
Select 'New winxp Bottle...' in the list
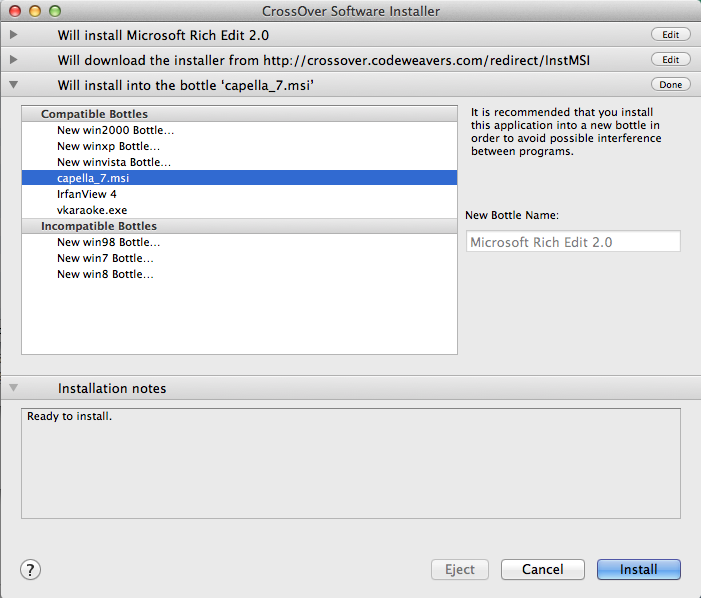point(239,146)
